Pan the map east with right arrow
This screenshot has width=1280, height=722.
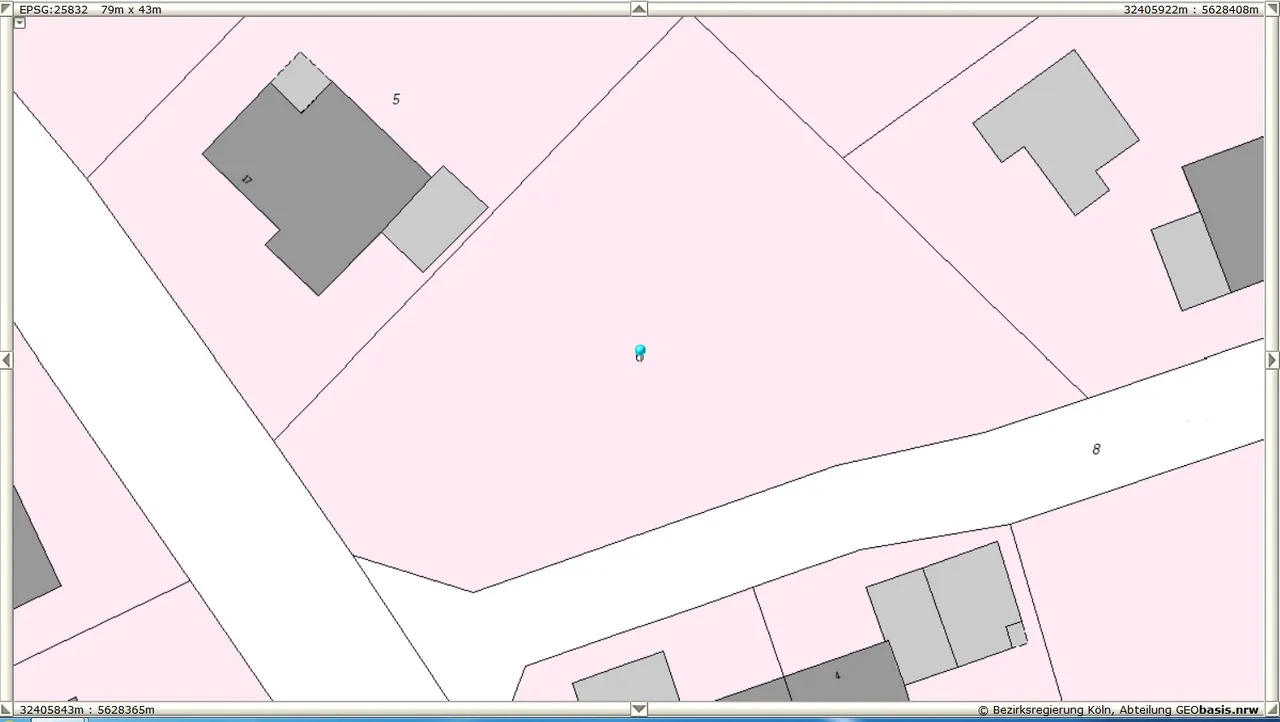(x=1273, y=360)
